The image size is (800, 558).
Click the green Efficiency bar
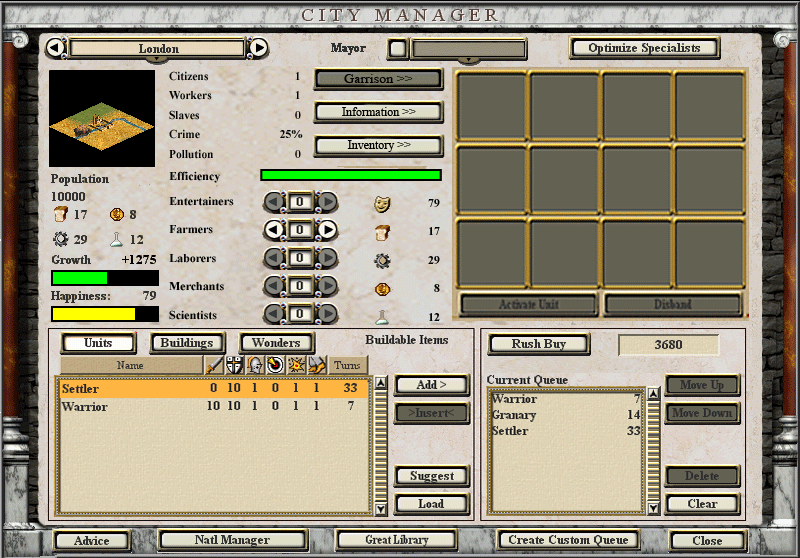350,175
